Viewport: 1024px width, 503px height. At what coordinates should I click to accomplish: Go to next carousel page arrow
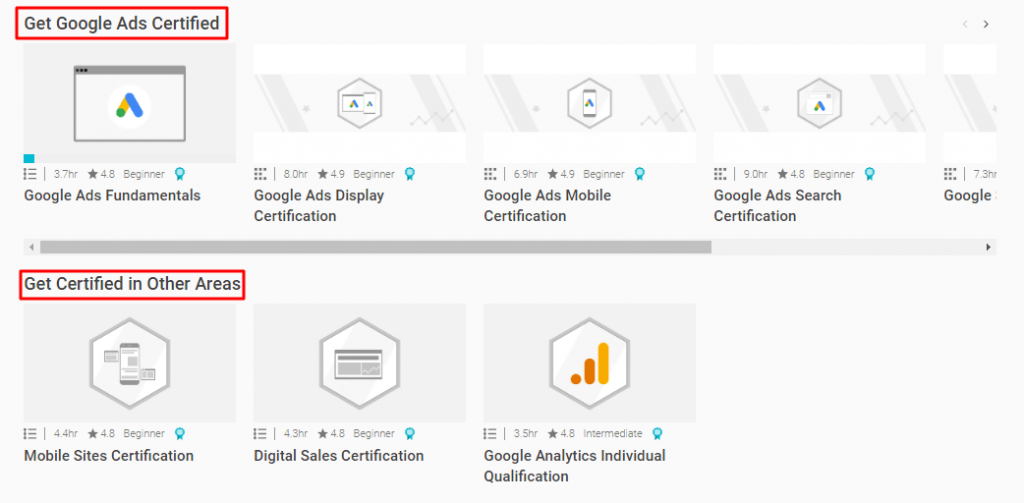(986, 24)
